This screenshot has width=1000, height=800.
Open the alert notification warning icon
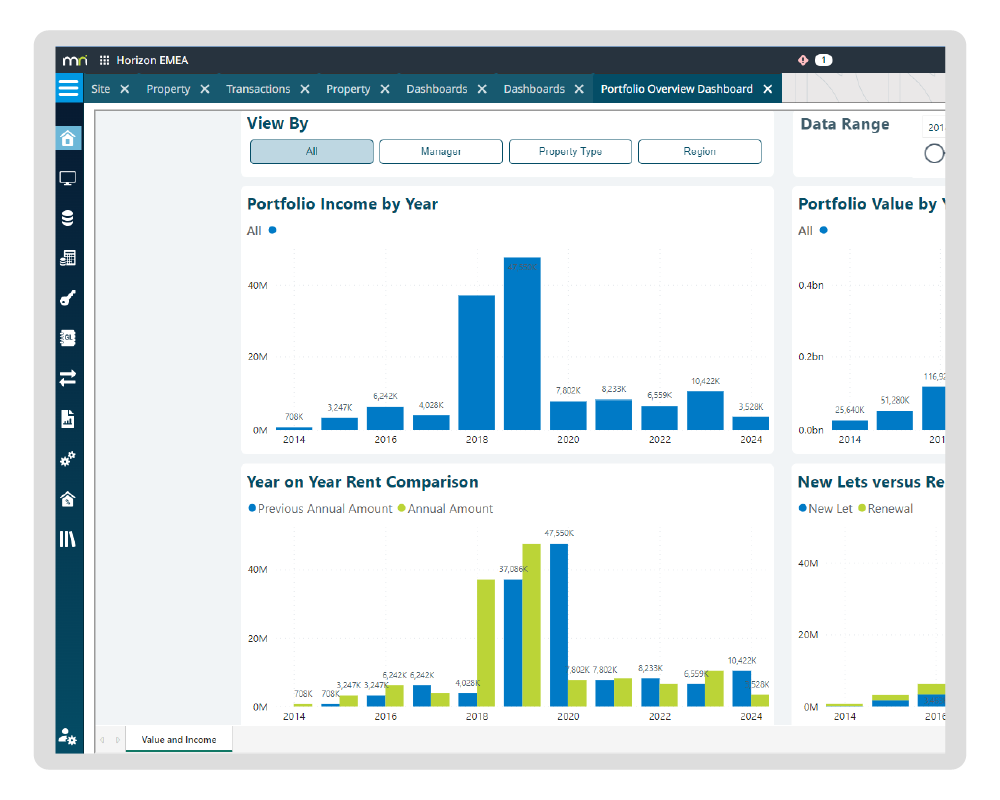pos(803,60)
